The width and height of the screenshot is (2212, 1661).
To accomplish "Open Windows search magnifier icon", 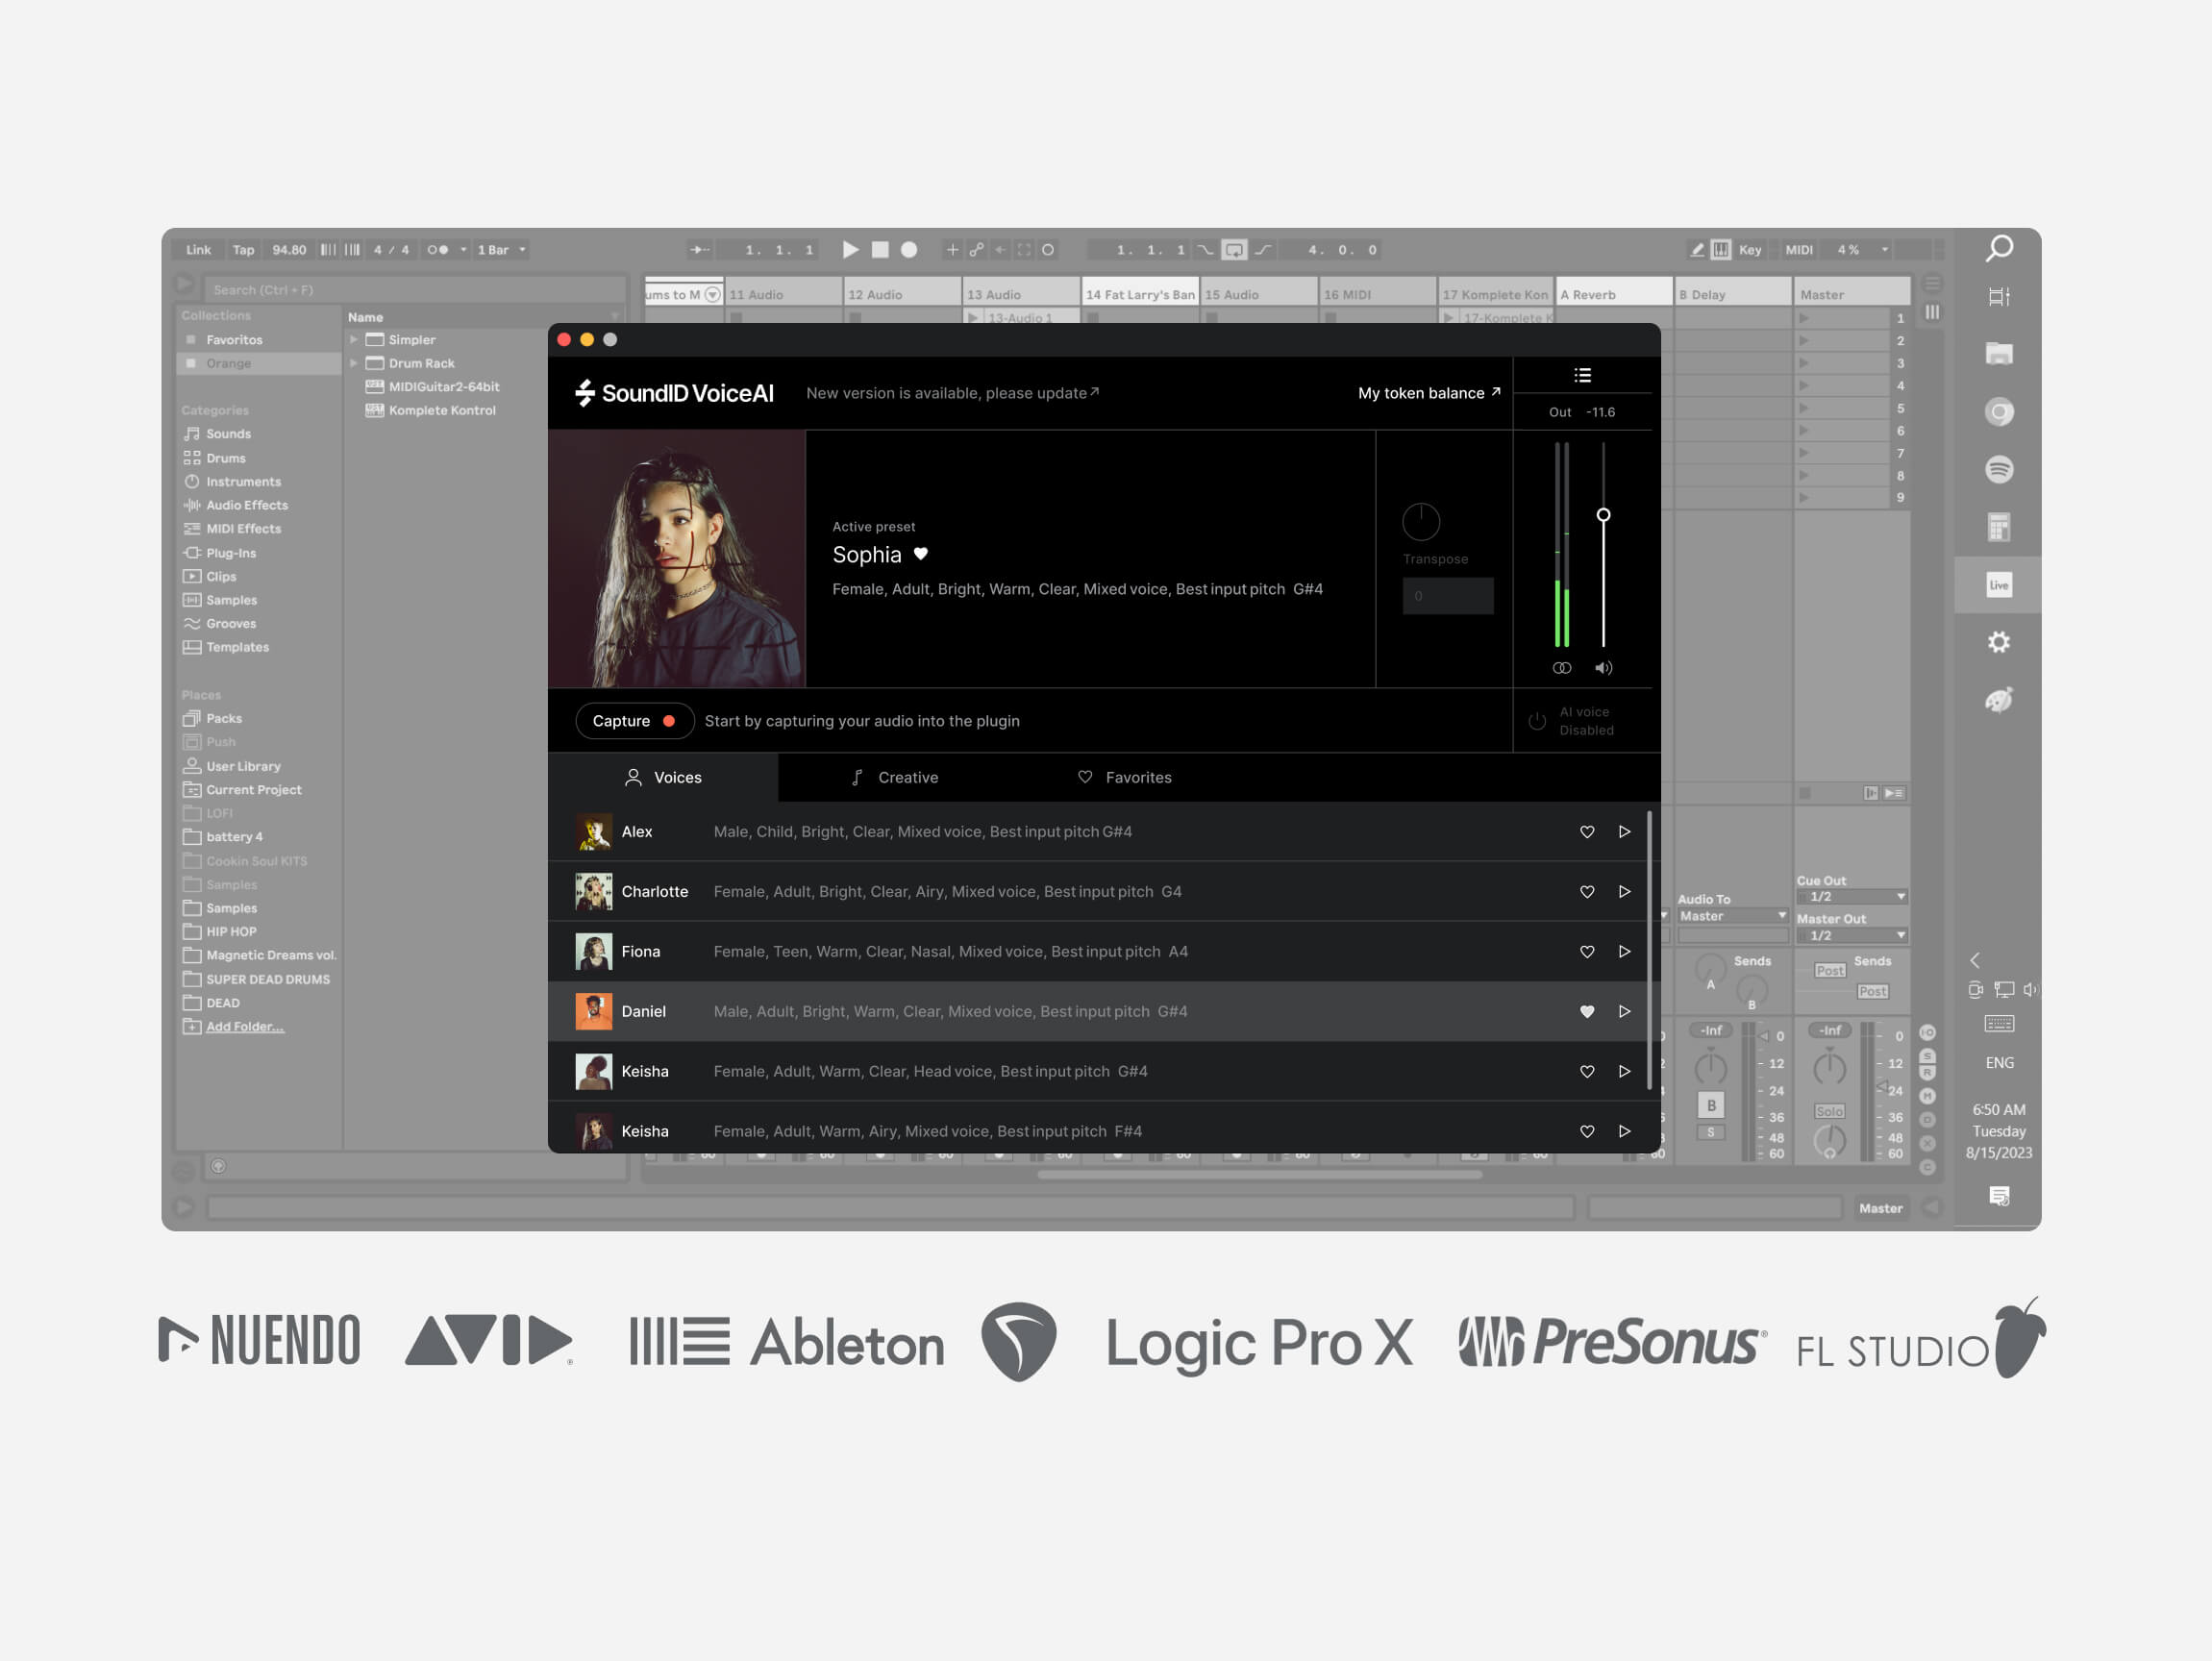I will (x=1999, y=248).
